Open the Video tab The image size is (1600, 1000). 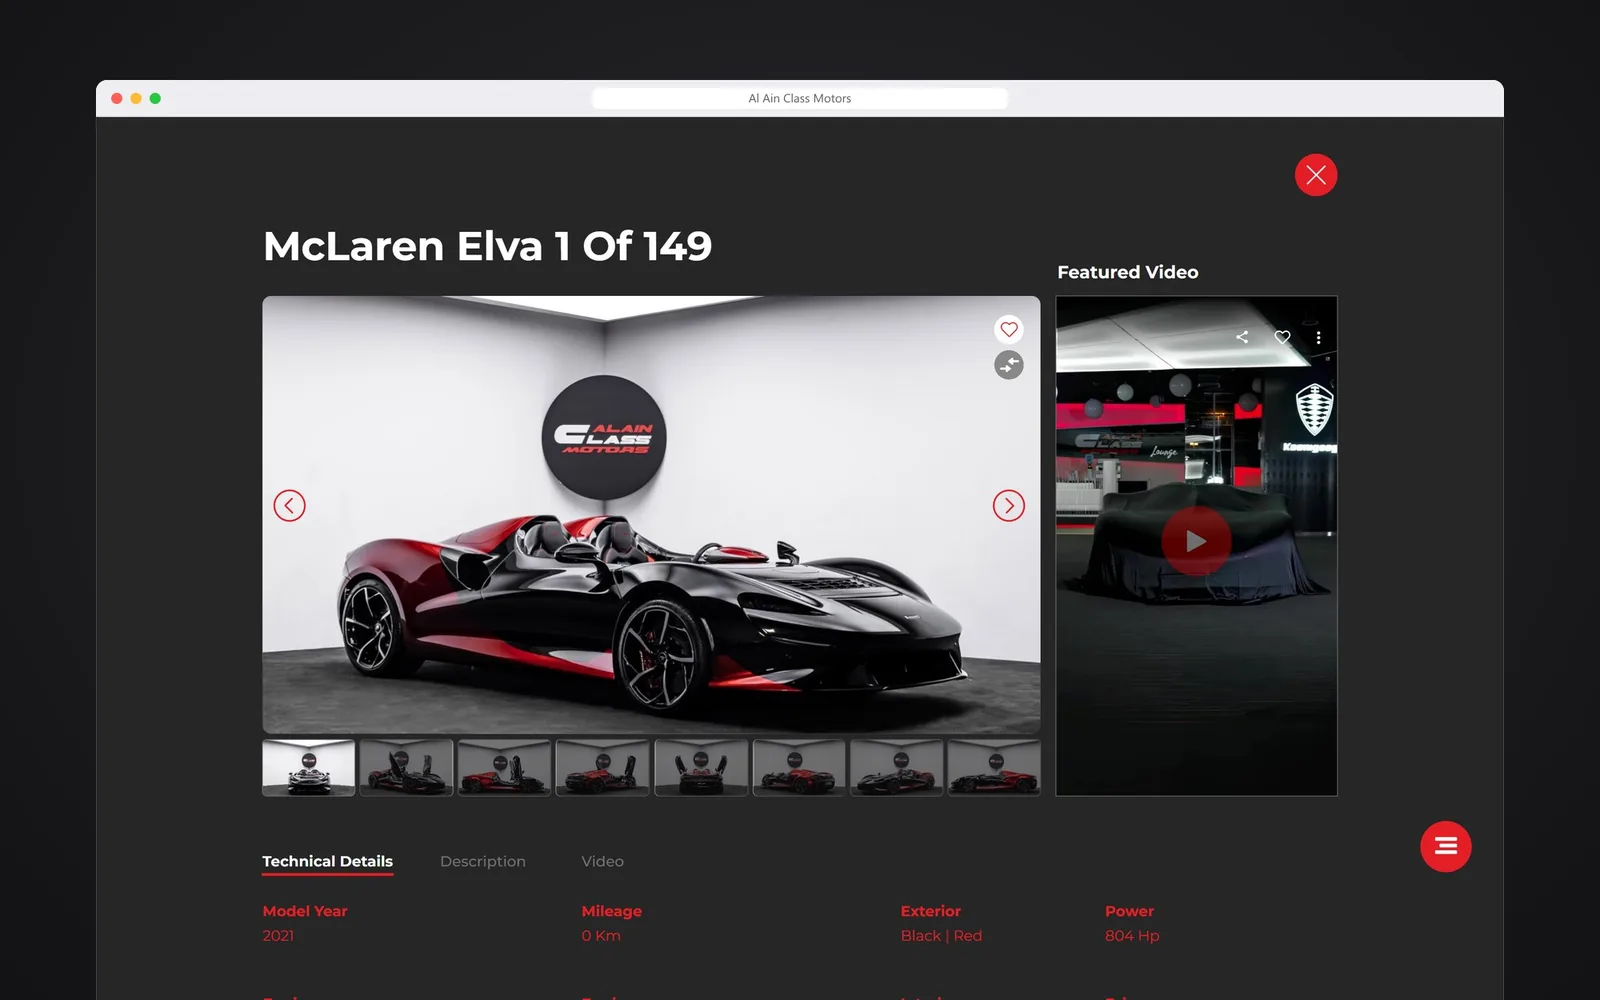click(603, 862)
